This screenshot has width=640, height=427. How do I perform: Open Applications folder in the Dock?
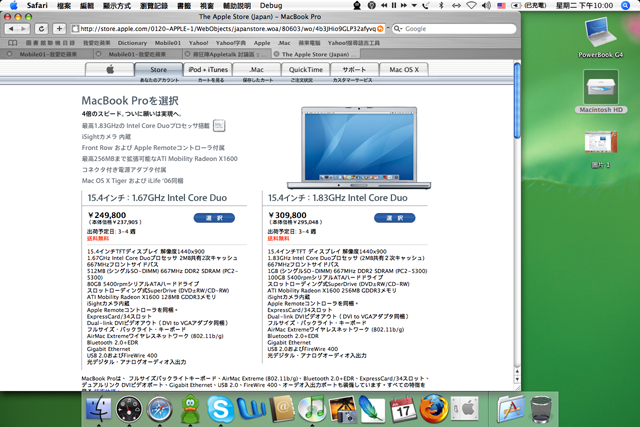click(511, 409)
